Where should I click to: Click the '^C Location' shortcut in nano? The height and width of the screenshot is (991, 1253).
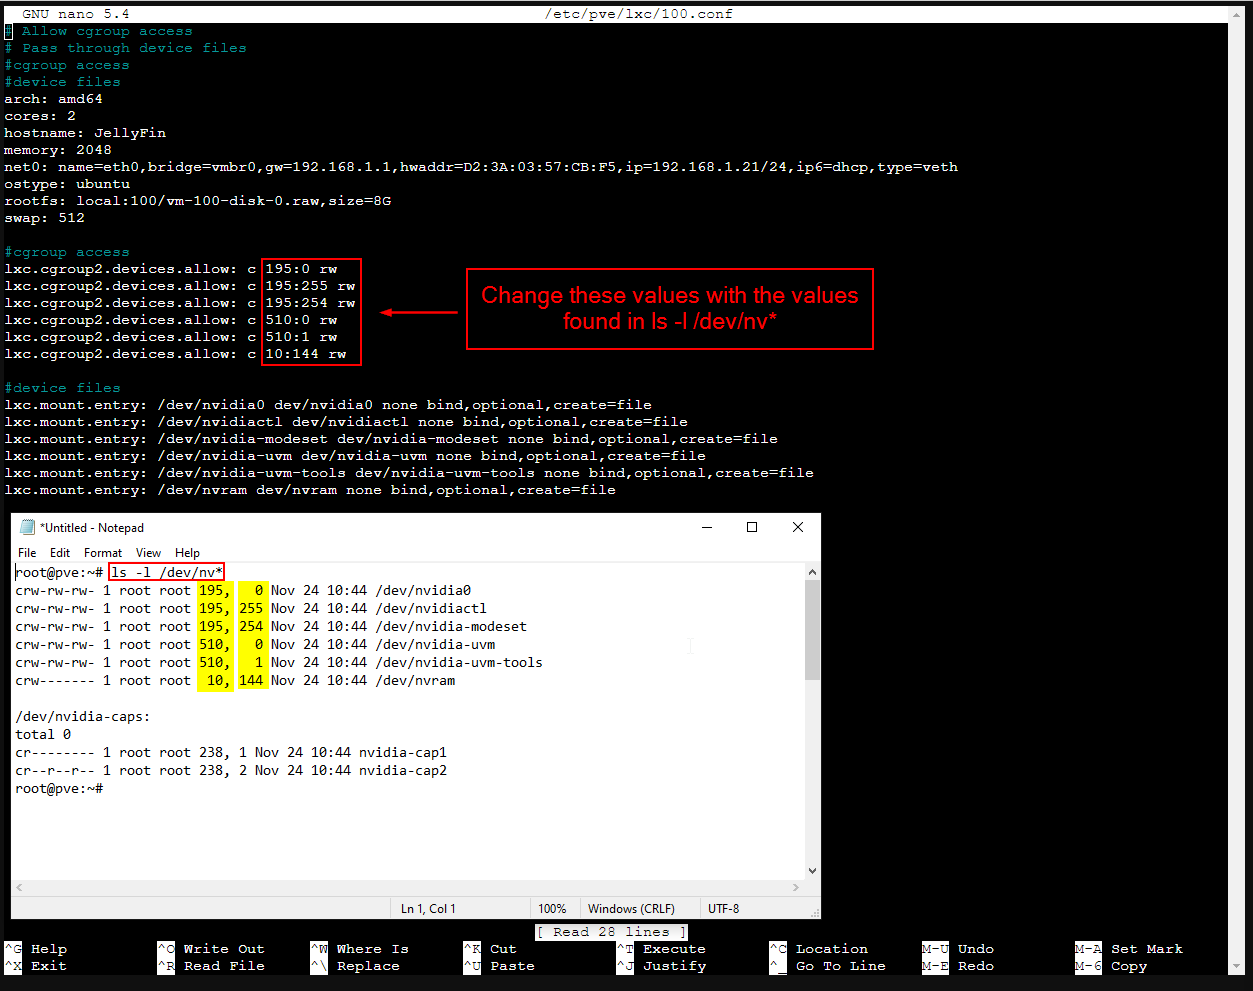(x=819, y=949)
